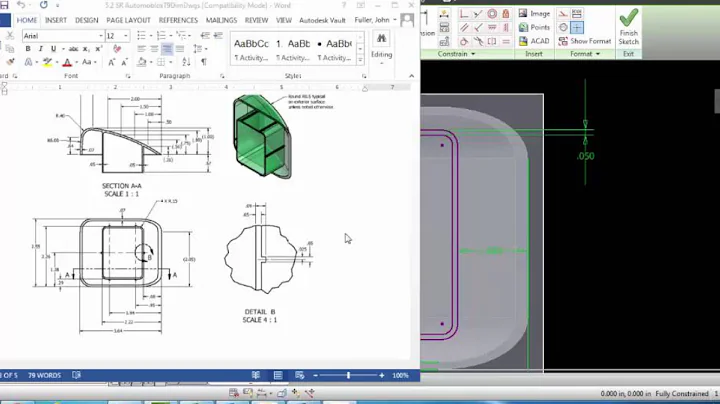Shrink font size with smaller A
The height and width of the screenshot is (404, 720).
pyautogui.click(x=124, y=62)
